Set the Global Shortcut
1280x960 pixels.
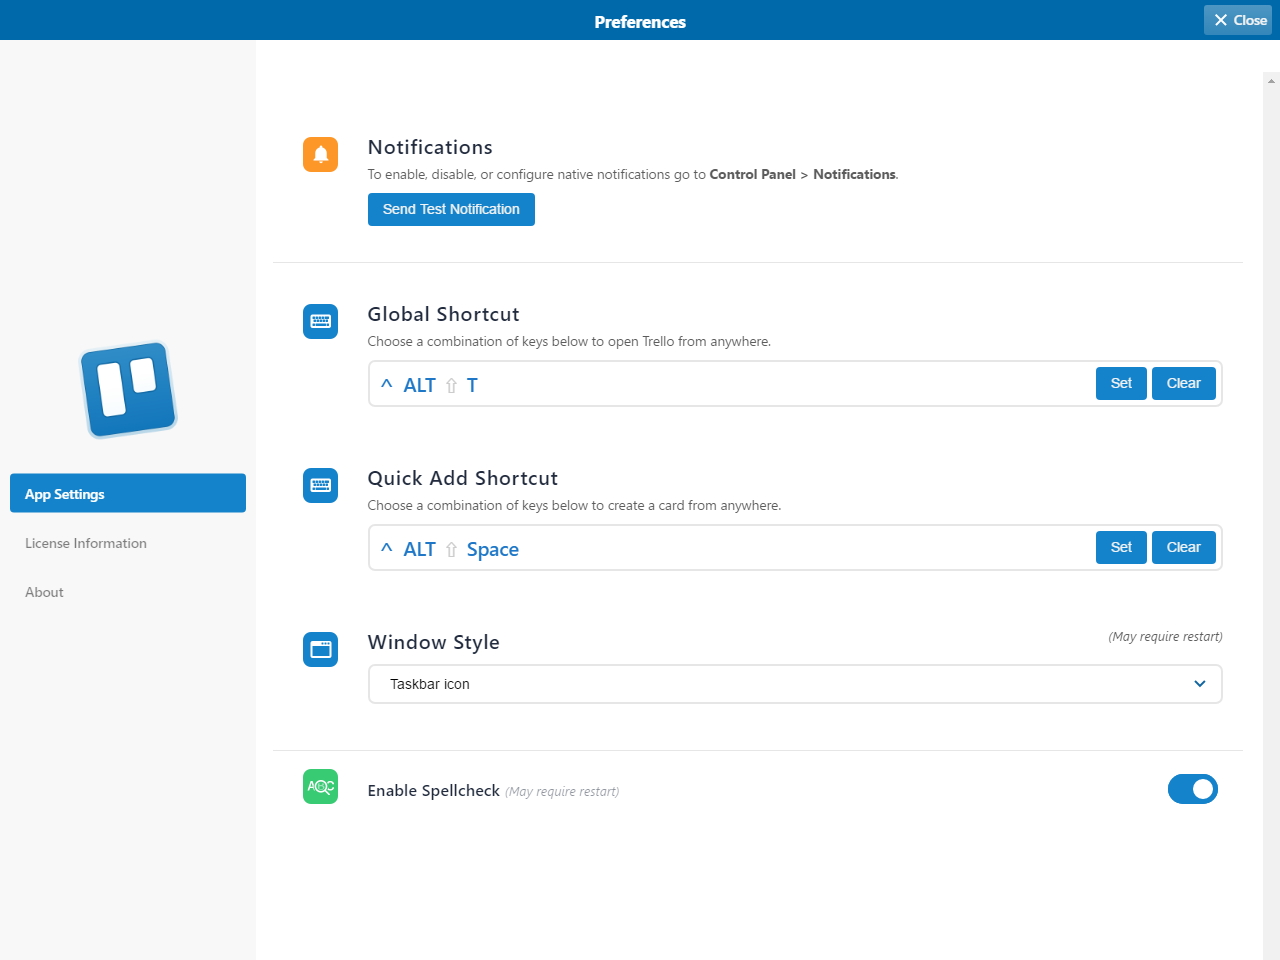tap(1121, 383)
